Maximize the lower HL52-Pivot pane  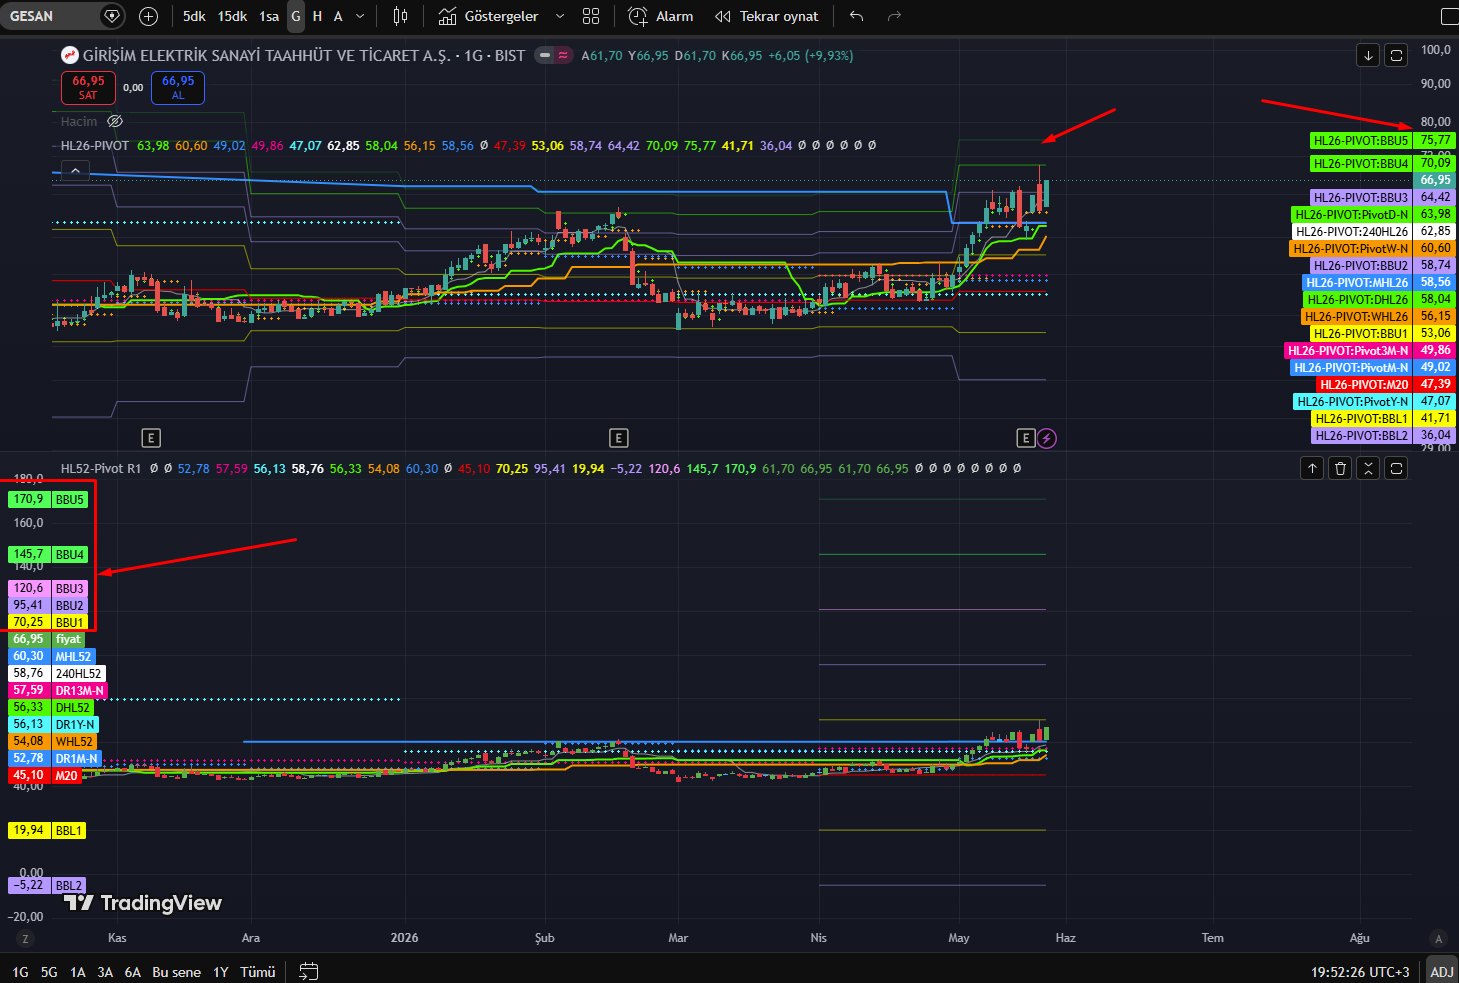coord(1396,467)
